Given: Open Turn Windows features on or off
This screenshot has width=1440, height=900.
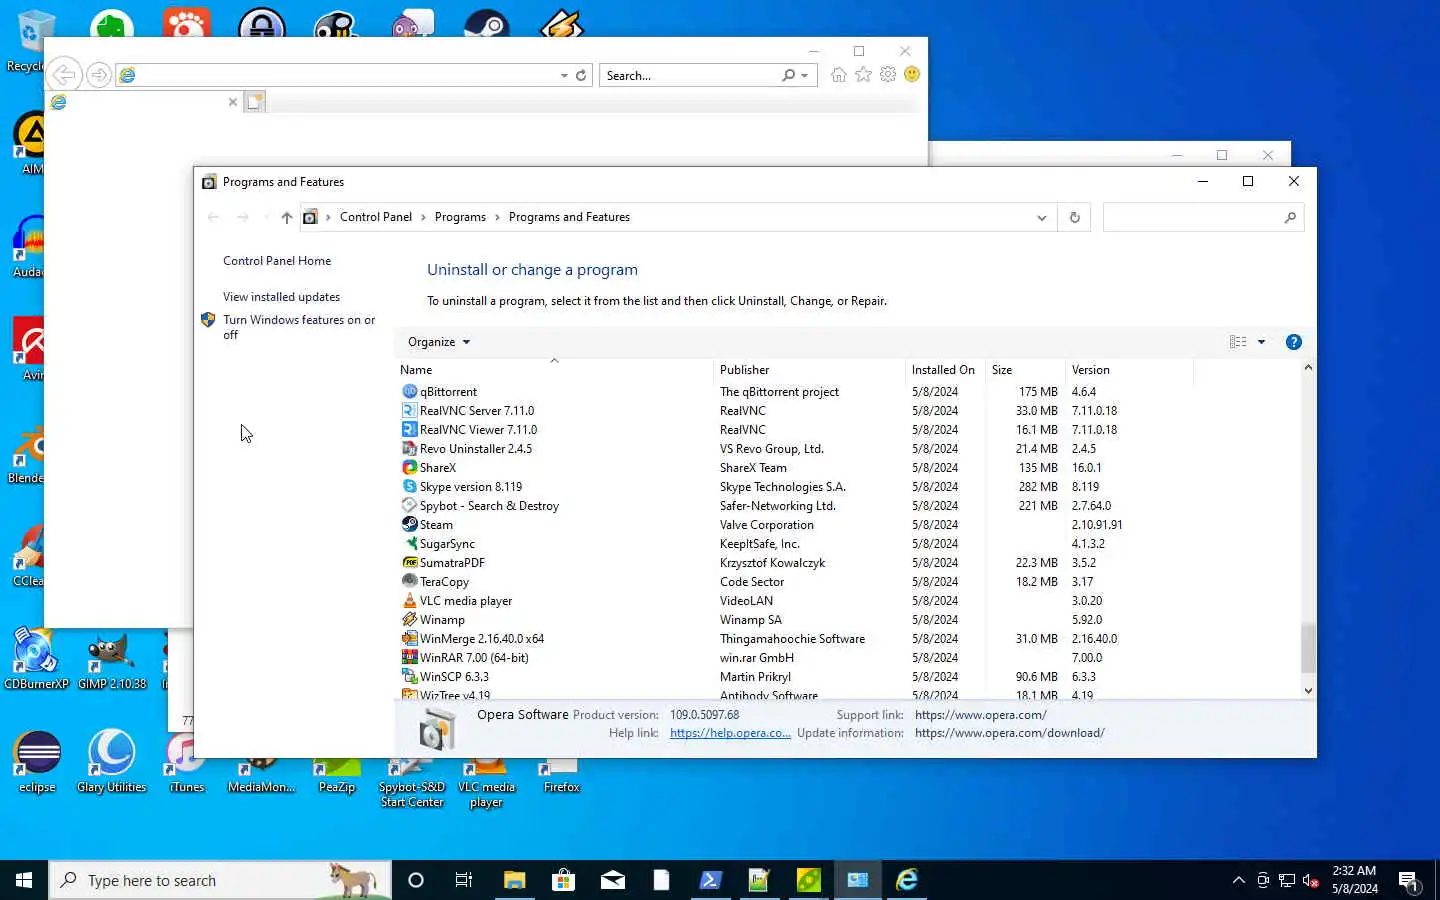Looking at the screenshot, I should 299,327.
